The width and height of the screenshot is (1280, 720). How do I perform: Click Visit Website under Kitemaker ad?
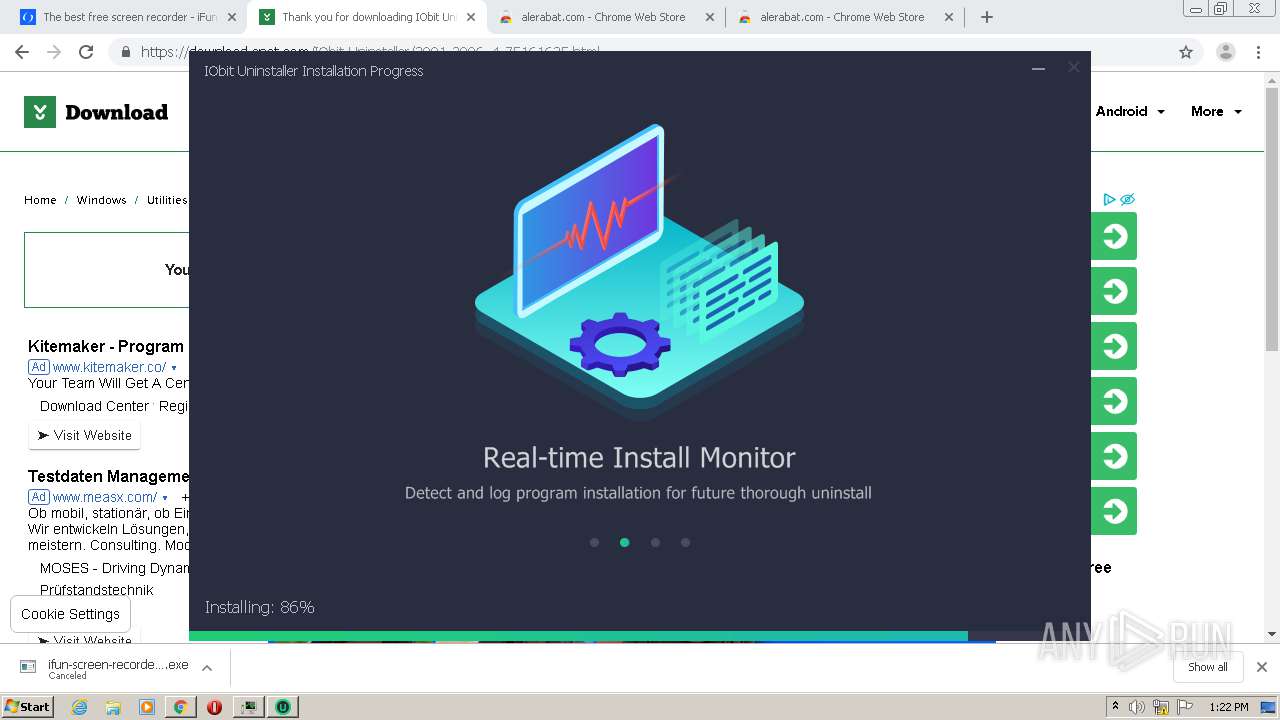(x=85, y=435)
